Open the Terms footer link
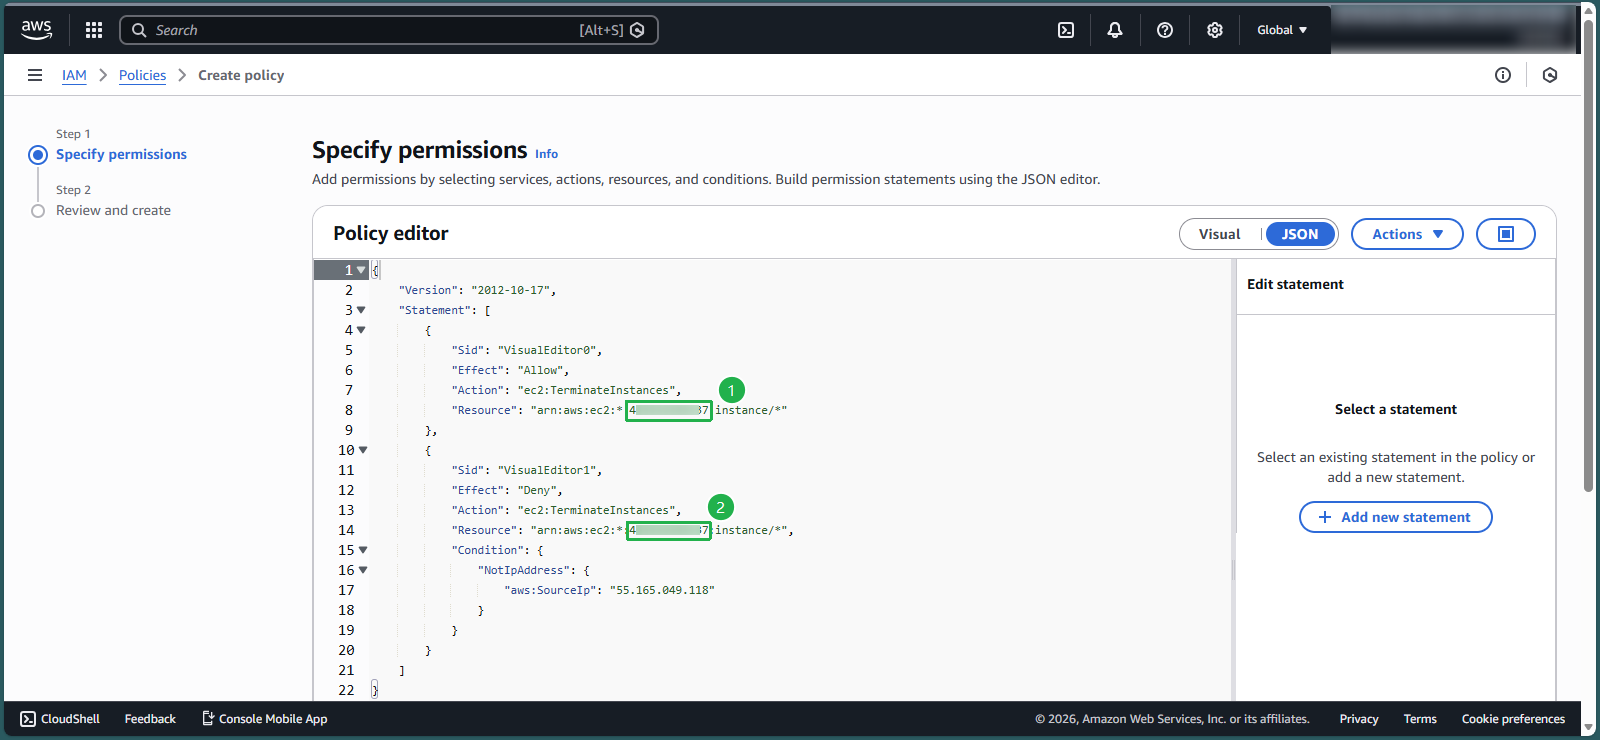The height and width of the screenshot is (740, 1600). (1420, 719)
